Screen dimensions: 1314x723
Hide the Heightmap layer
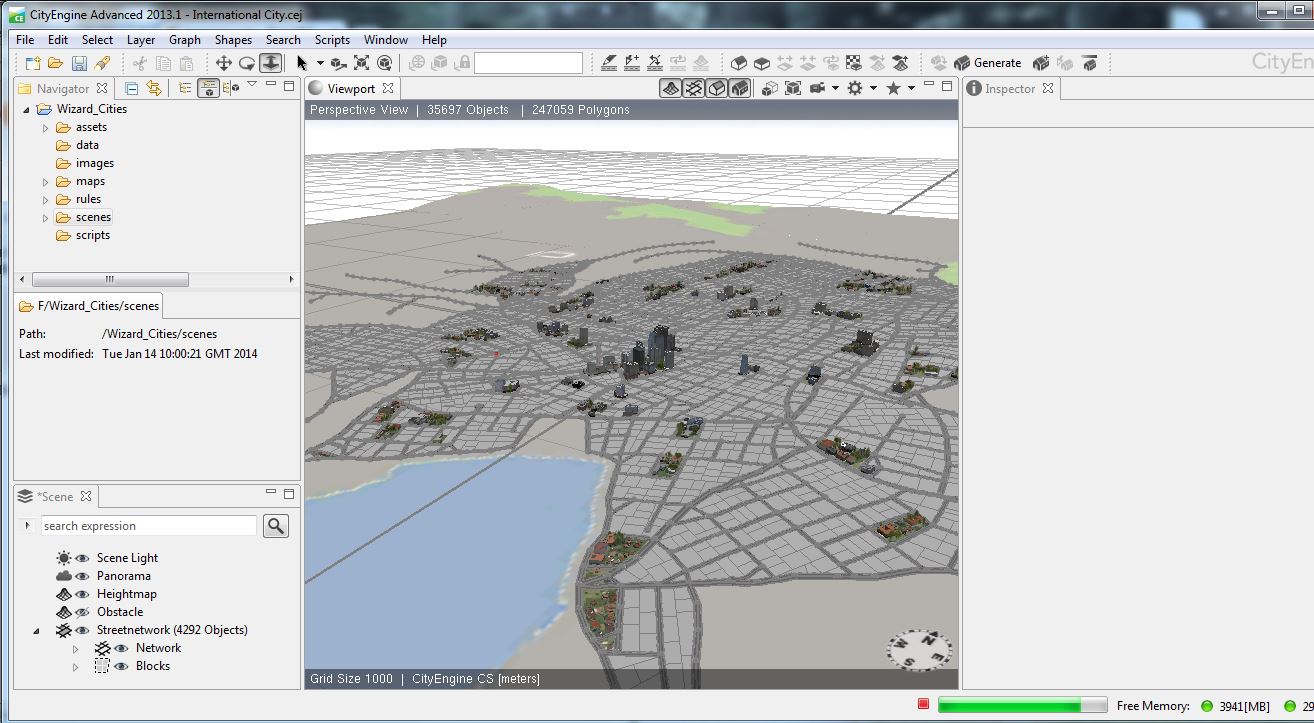82,594
